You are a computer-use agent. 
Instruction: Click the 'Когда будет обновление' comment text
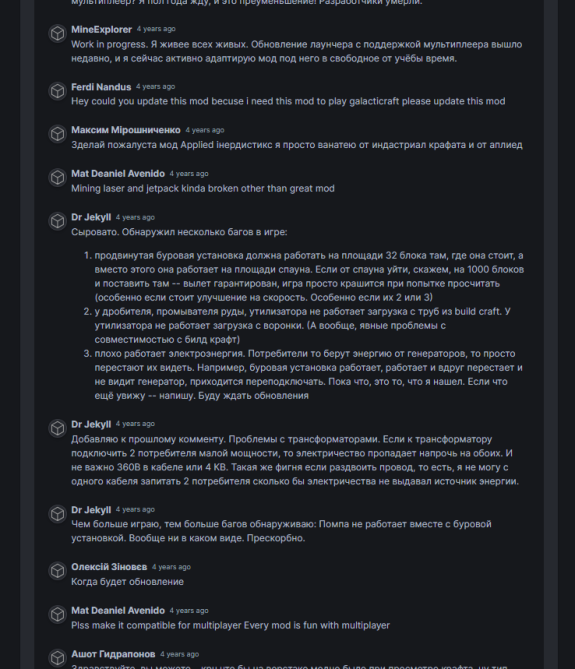tap(128, 582)
